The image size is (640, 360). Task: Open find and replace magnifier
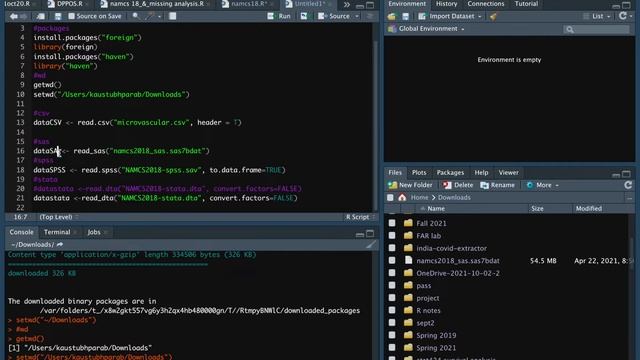tap(136, 16)
